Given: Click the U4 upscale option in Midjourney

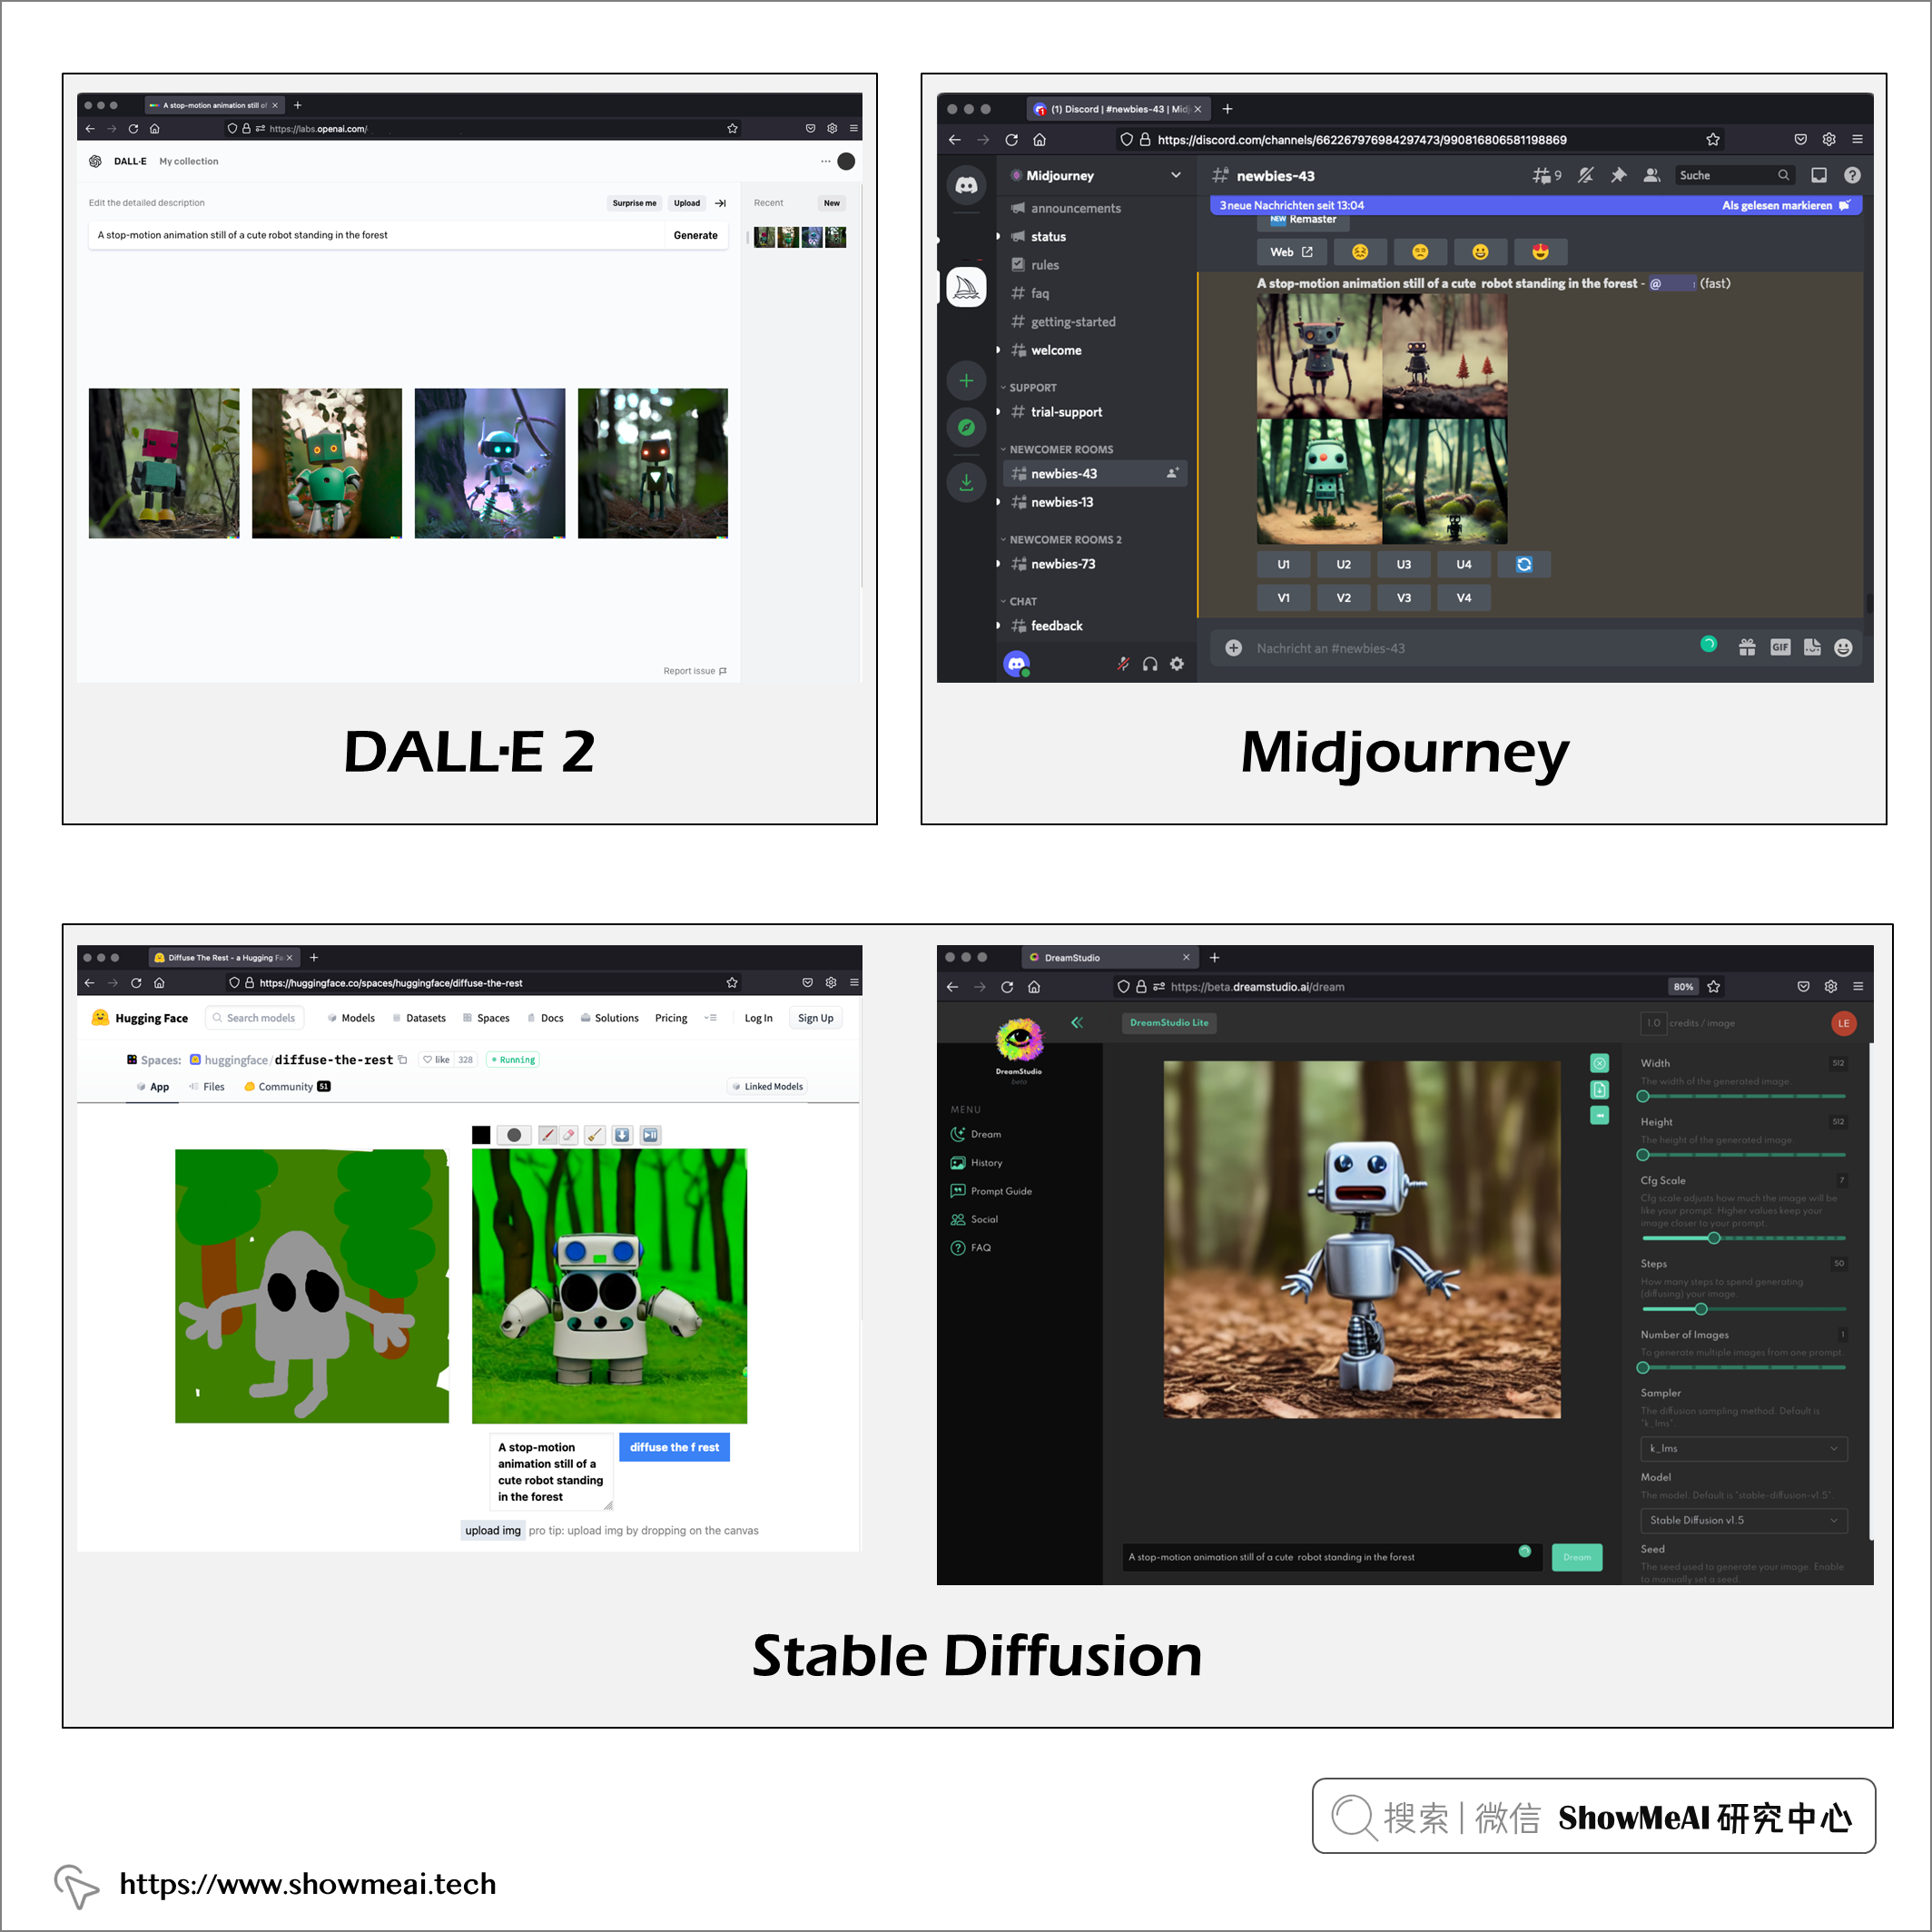Looking at the screenshot, I should point(1466,563).
